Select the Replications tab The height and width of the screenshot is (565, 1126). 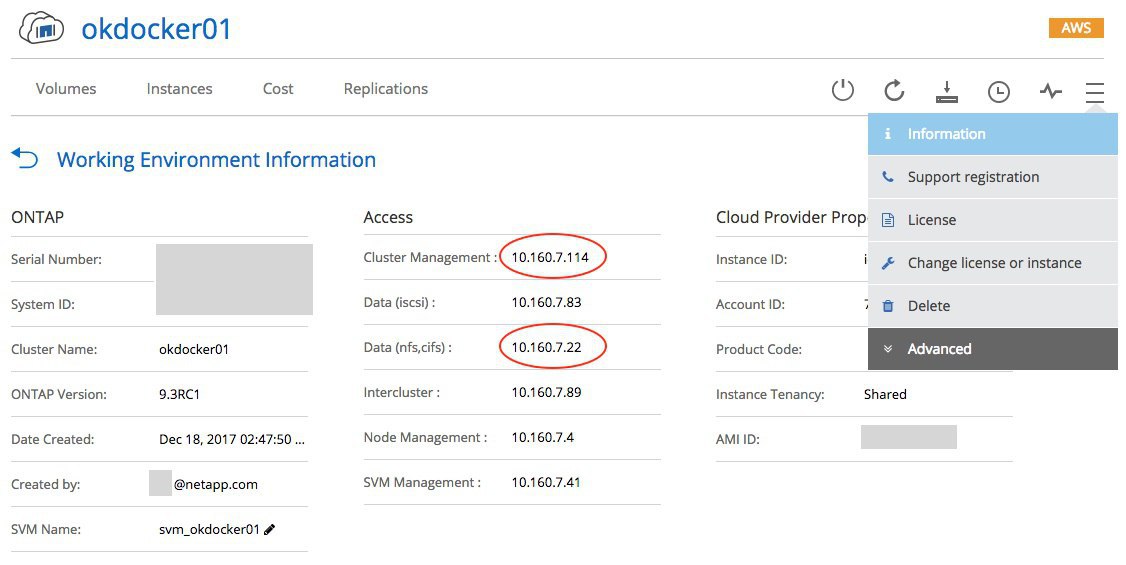[386, 89]
